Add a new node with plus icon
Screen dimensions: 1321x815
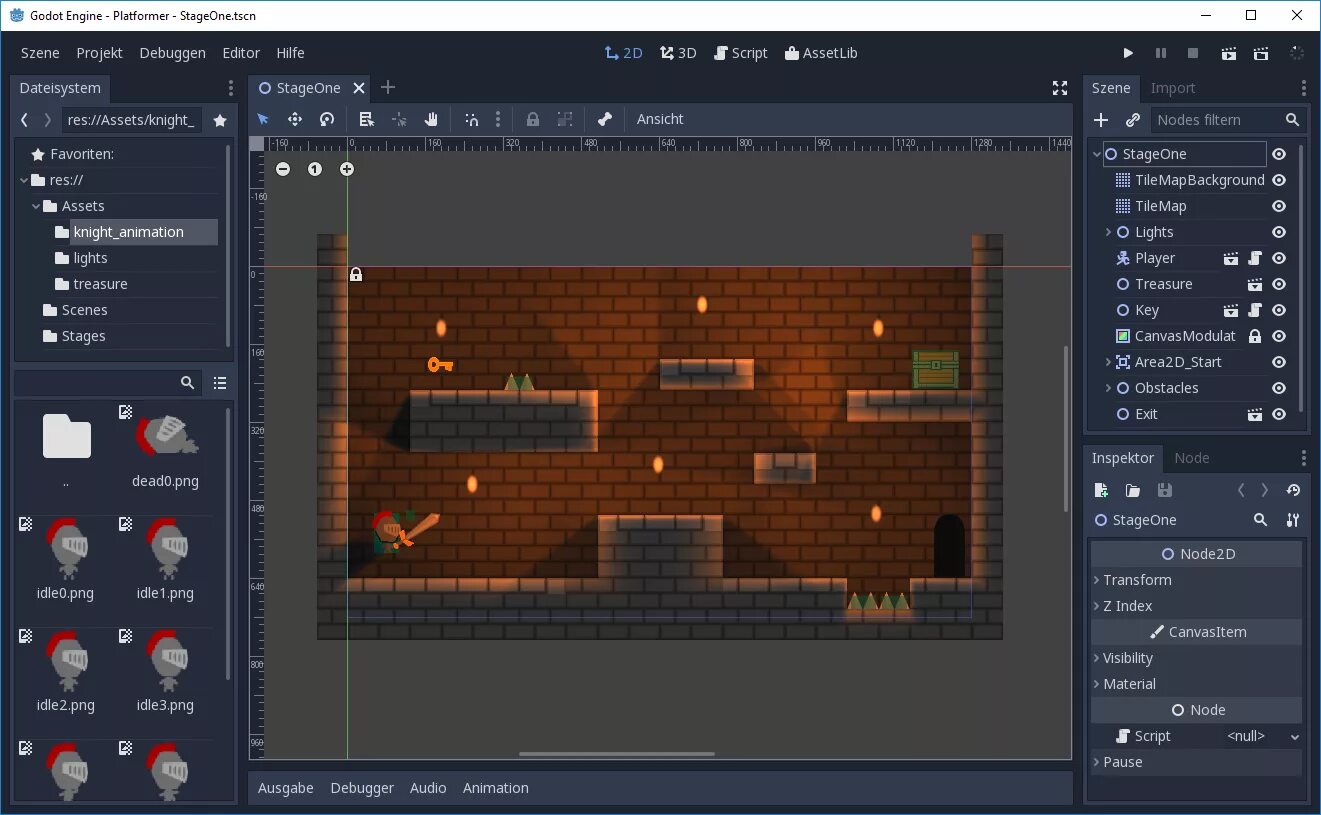point(1101,120)
